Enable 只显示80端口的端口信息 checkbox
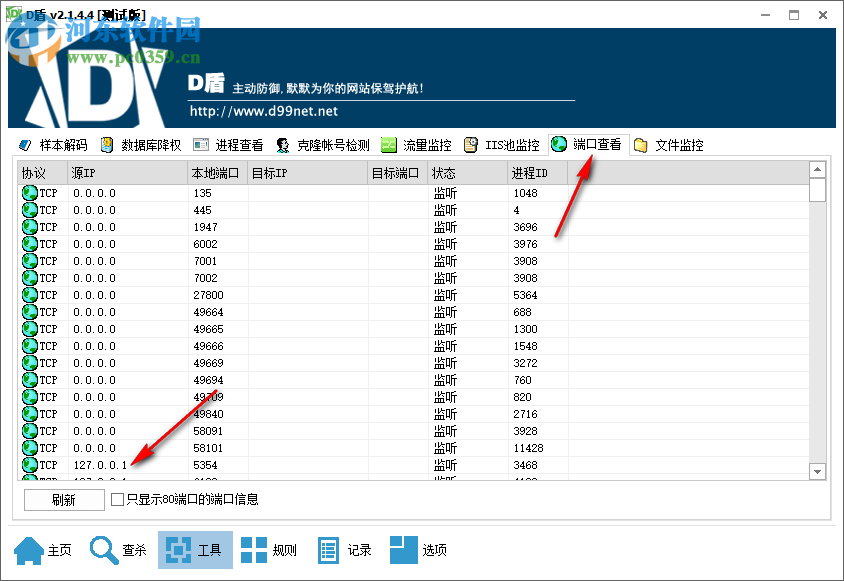Viewport: 844px width, 581px height. 117,500
